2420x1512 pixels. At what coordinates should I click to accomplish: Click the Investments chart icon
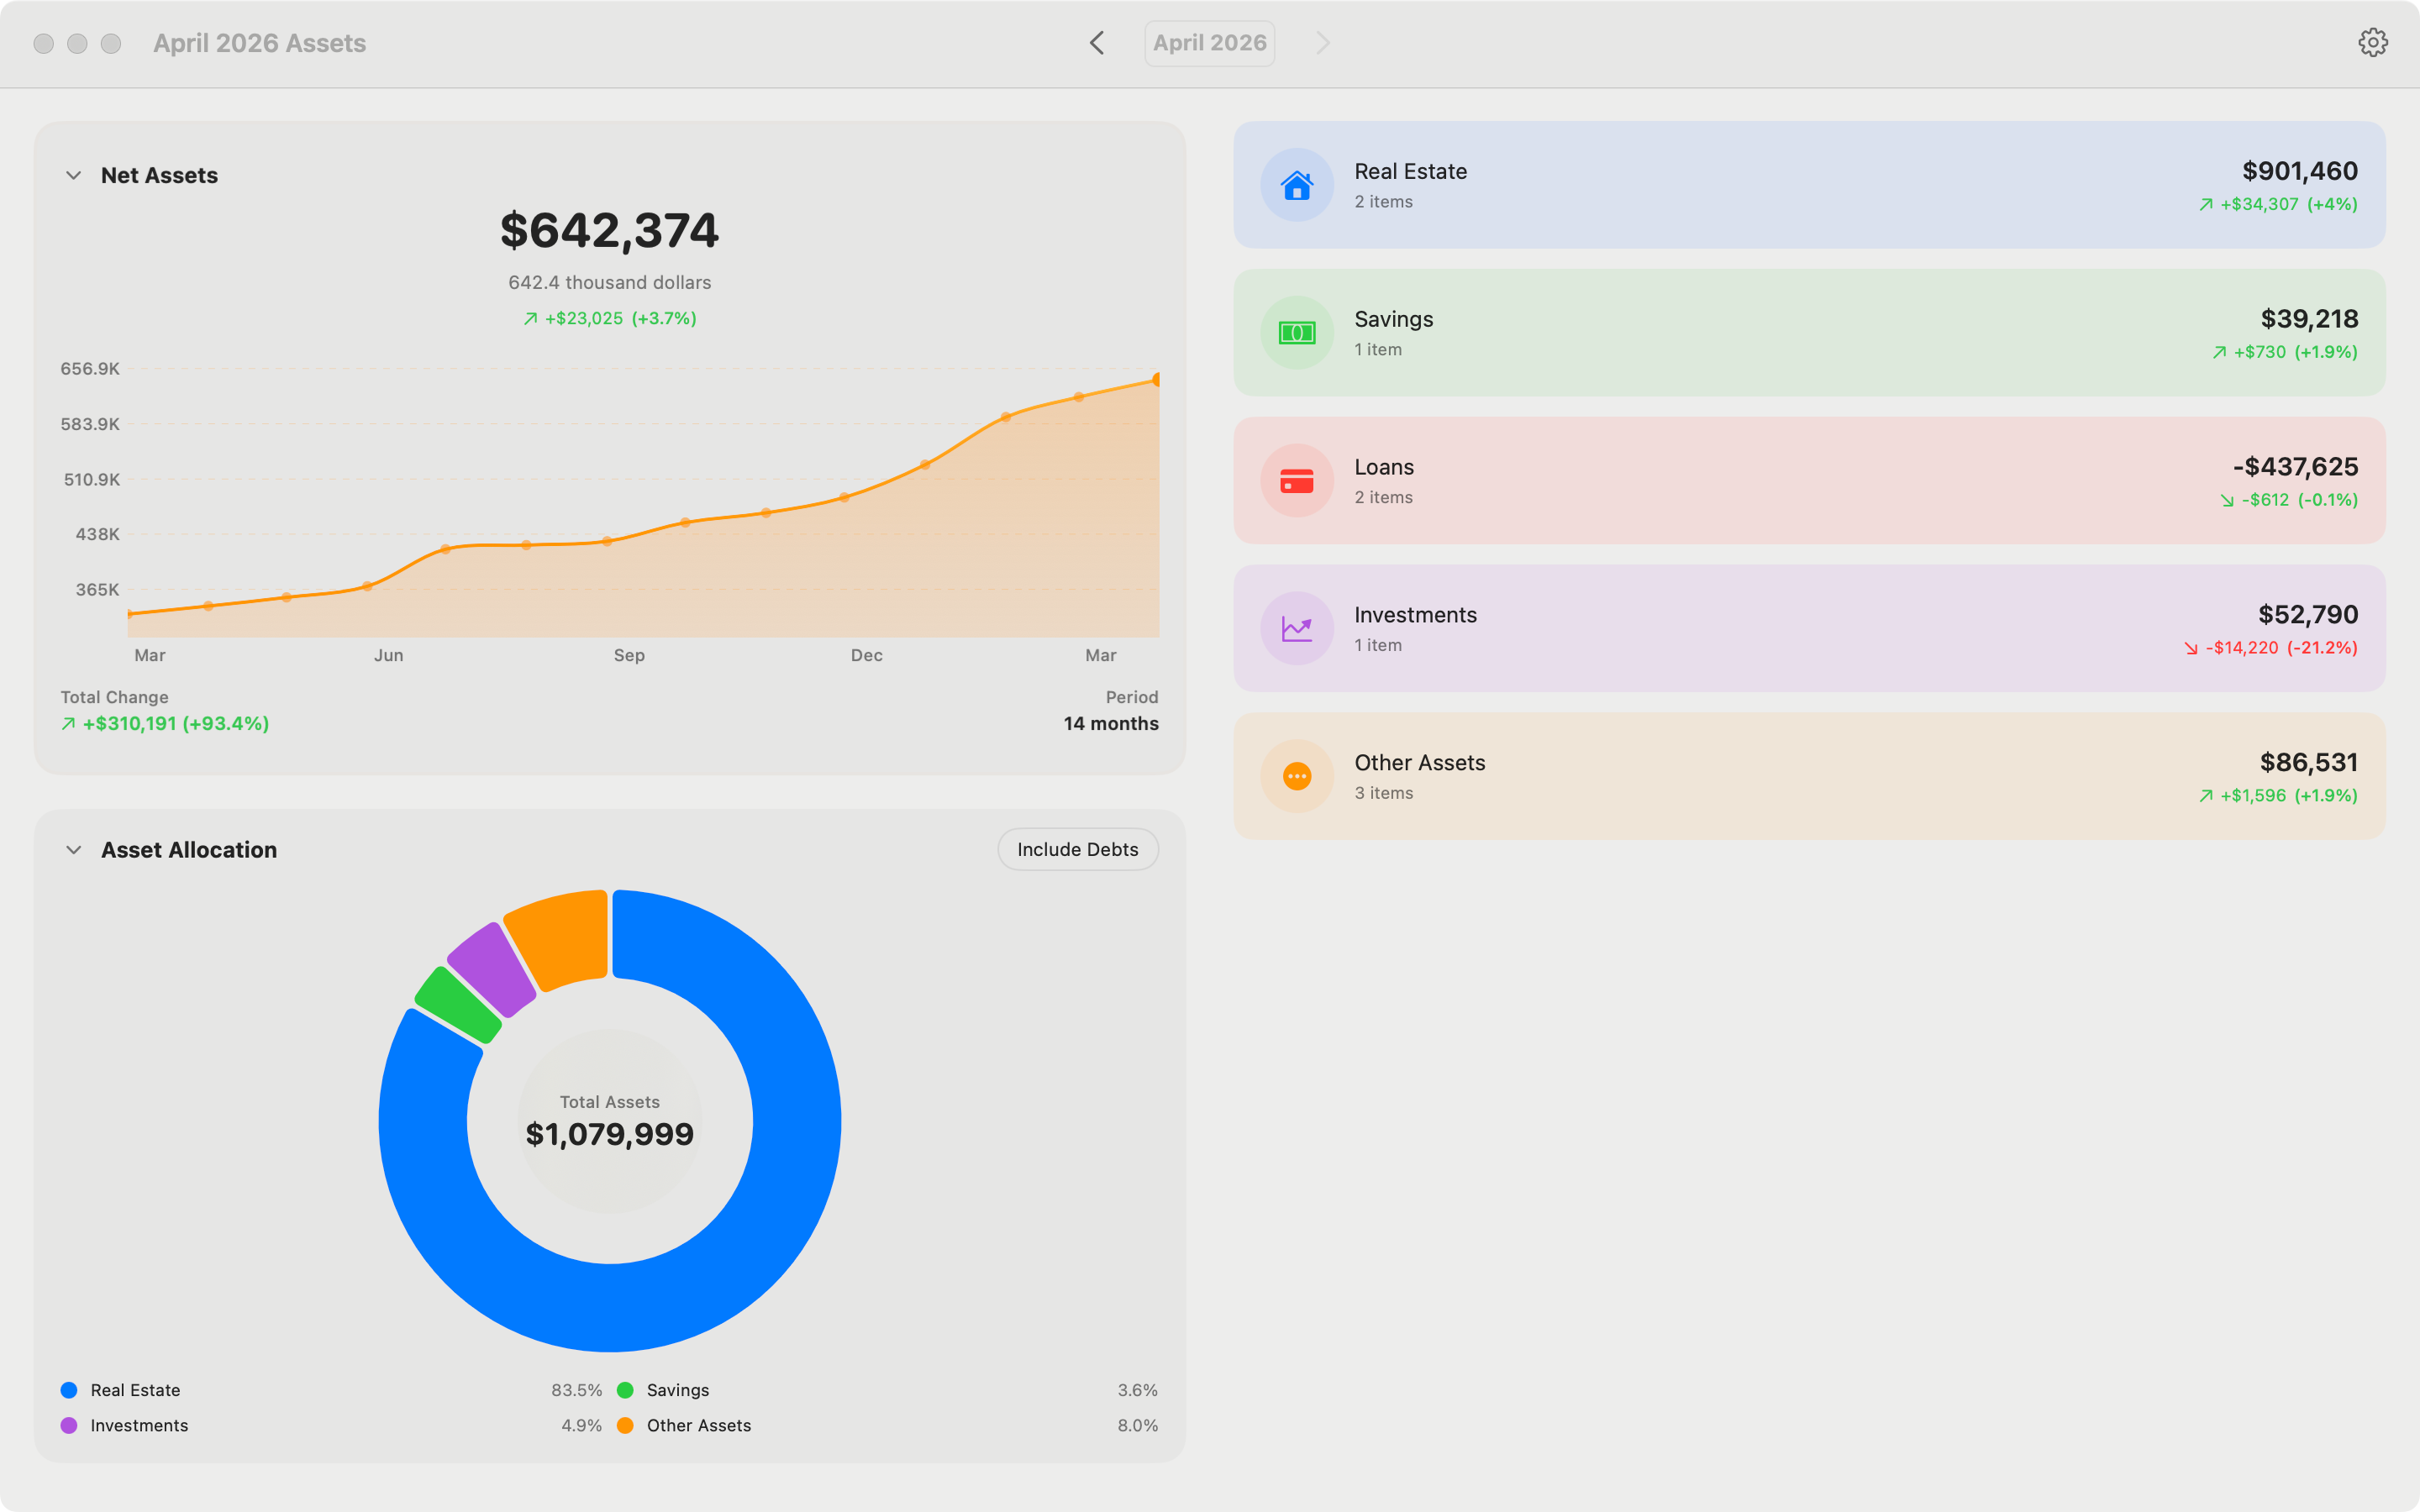click(1297, 629)
